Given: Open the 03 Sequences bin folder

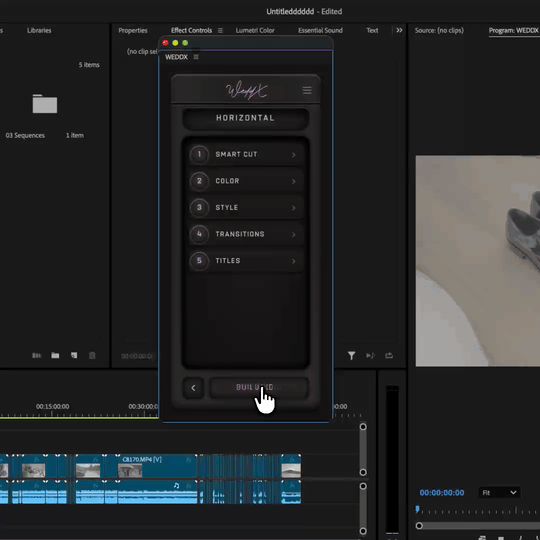Looking at the screenshot, I should [x=45, y=104].
